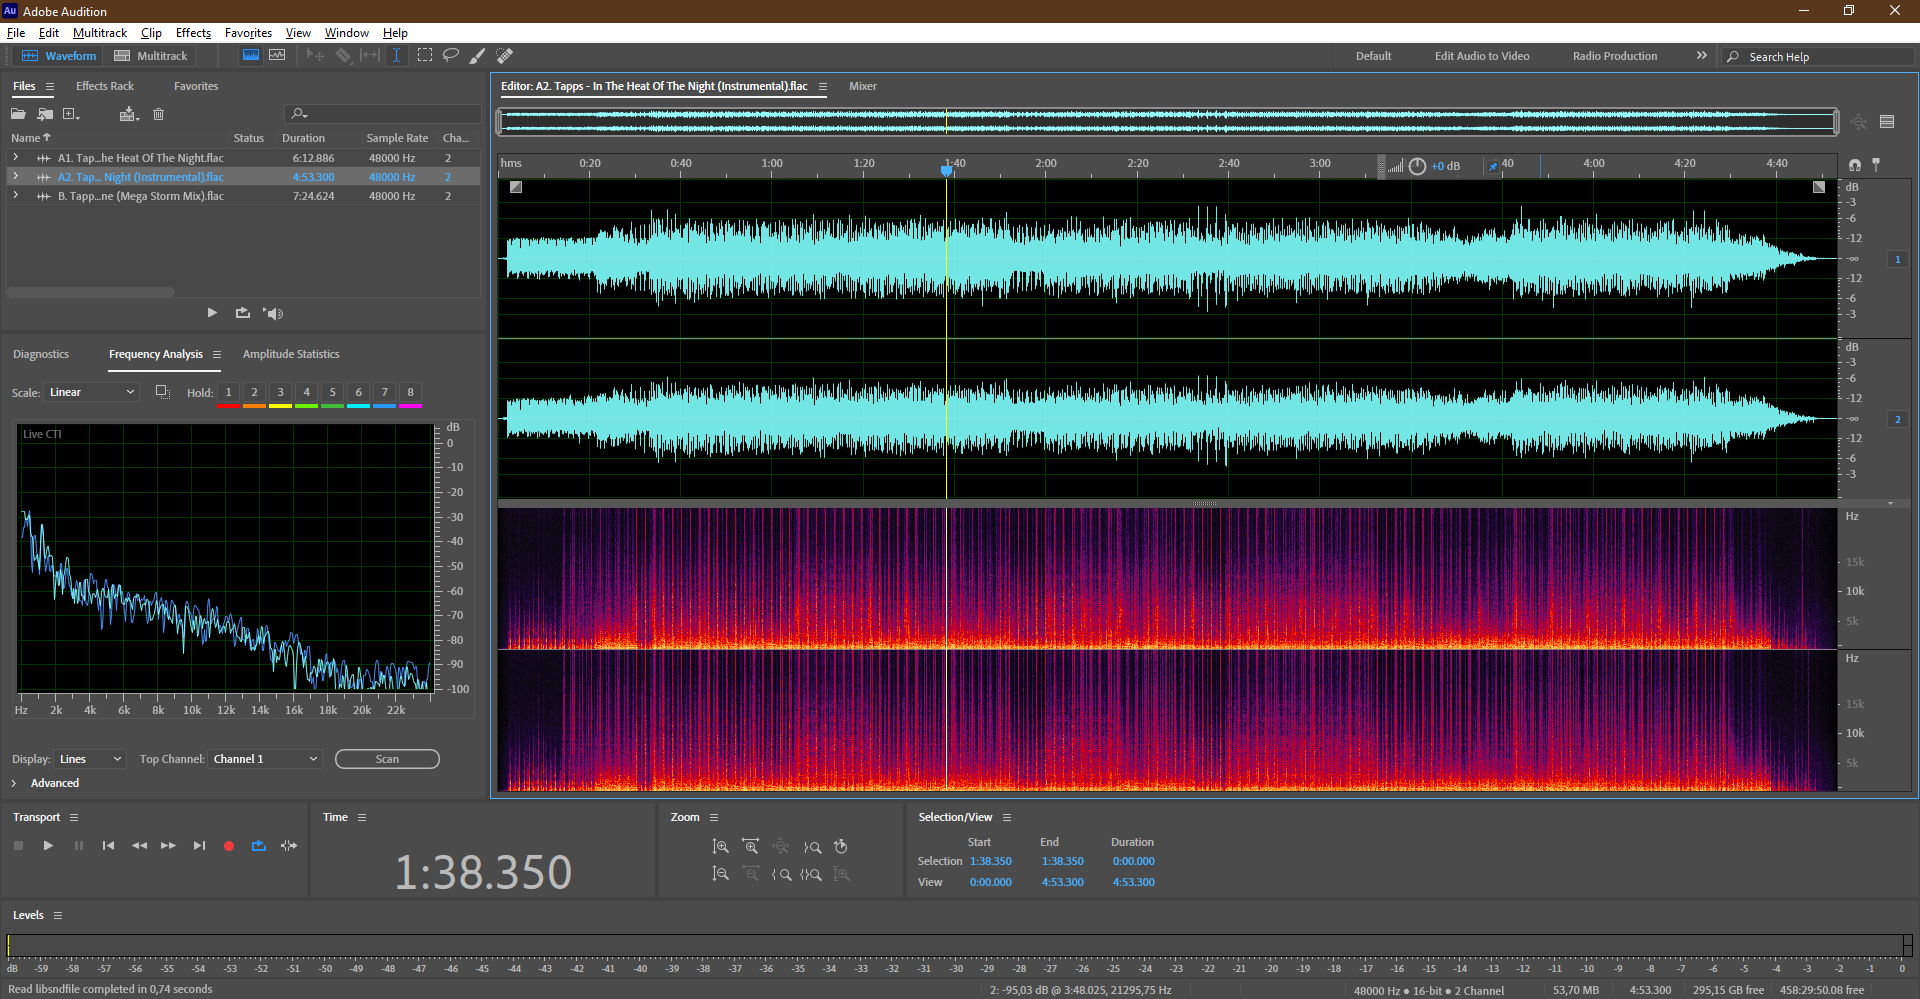The image size is (1920, 999).
Task: Open the Display Lines dropdown
Action: tap(90, 759)
